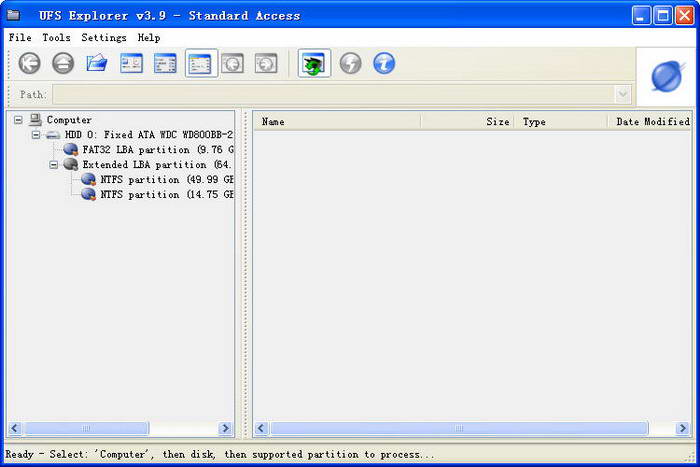
Task: Collapse the Computer tree node
Action: click(18, 120)
